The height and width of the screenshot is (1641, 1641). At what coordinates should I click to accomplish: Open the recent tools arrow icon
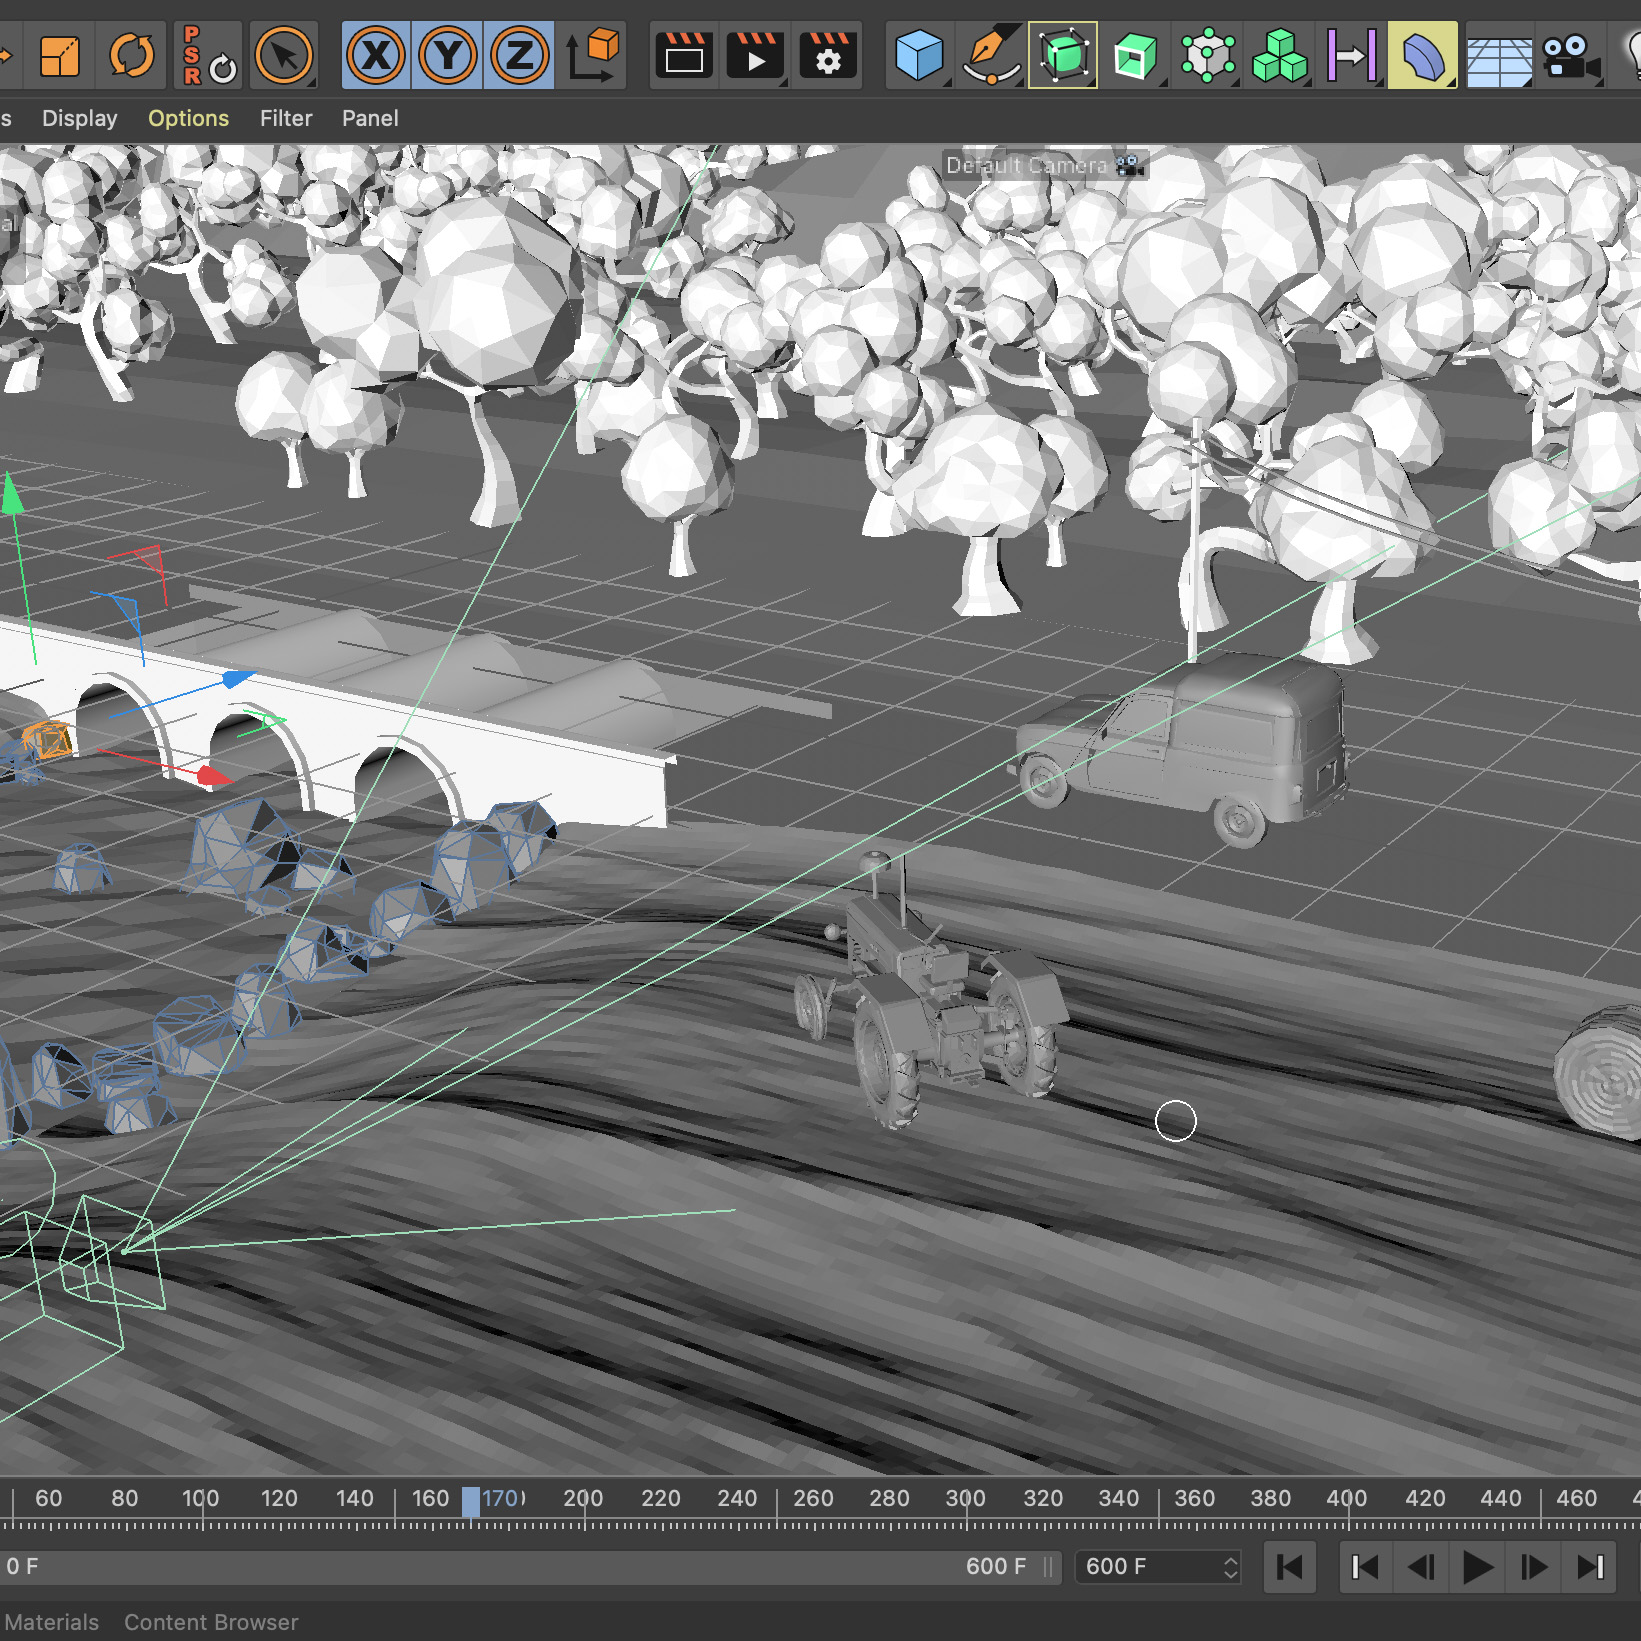(x=284, y=55)
